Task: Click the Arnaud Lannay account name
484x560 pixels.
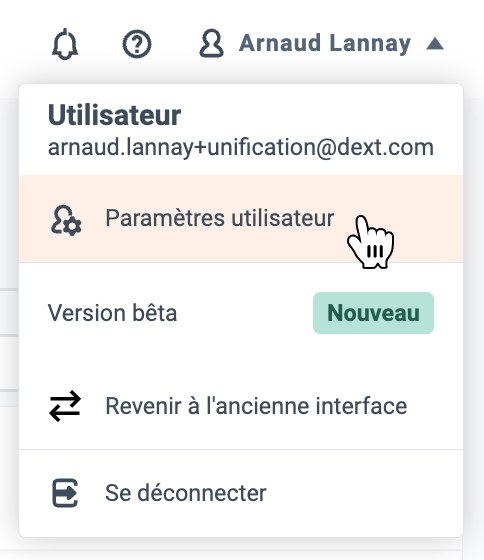Action: (325, 44)
